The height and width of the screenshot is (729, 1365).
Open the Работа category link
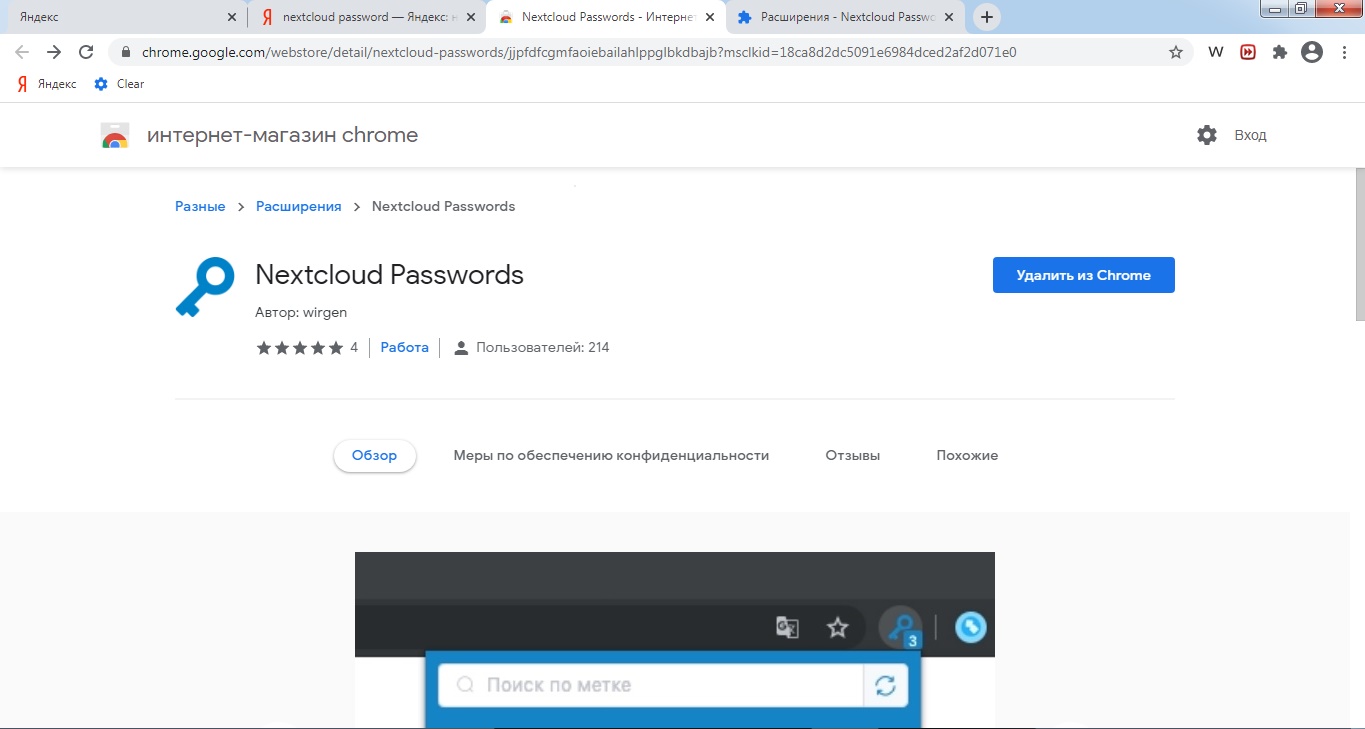(x=404, y=347)
